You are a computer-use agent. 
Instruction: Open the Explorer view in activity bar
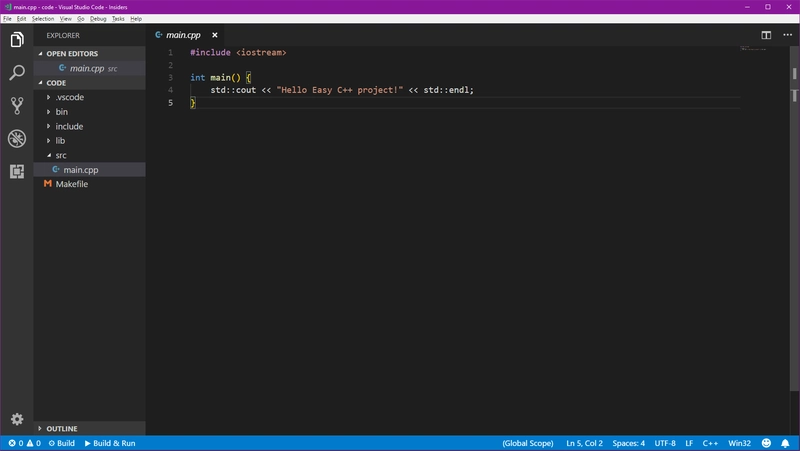click(16, 40)
